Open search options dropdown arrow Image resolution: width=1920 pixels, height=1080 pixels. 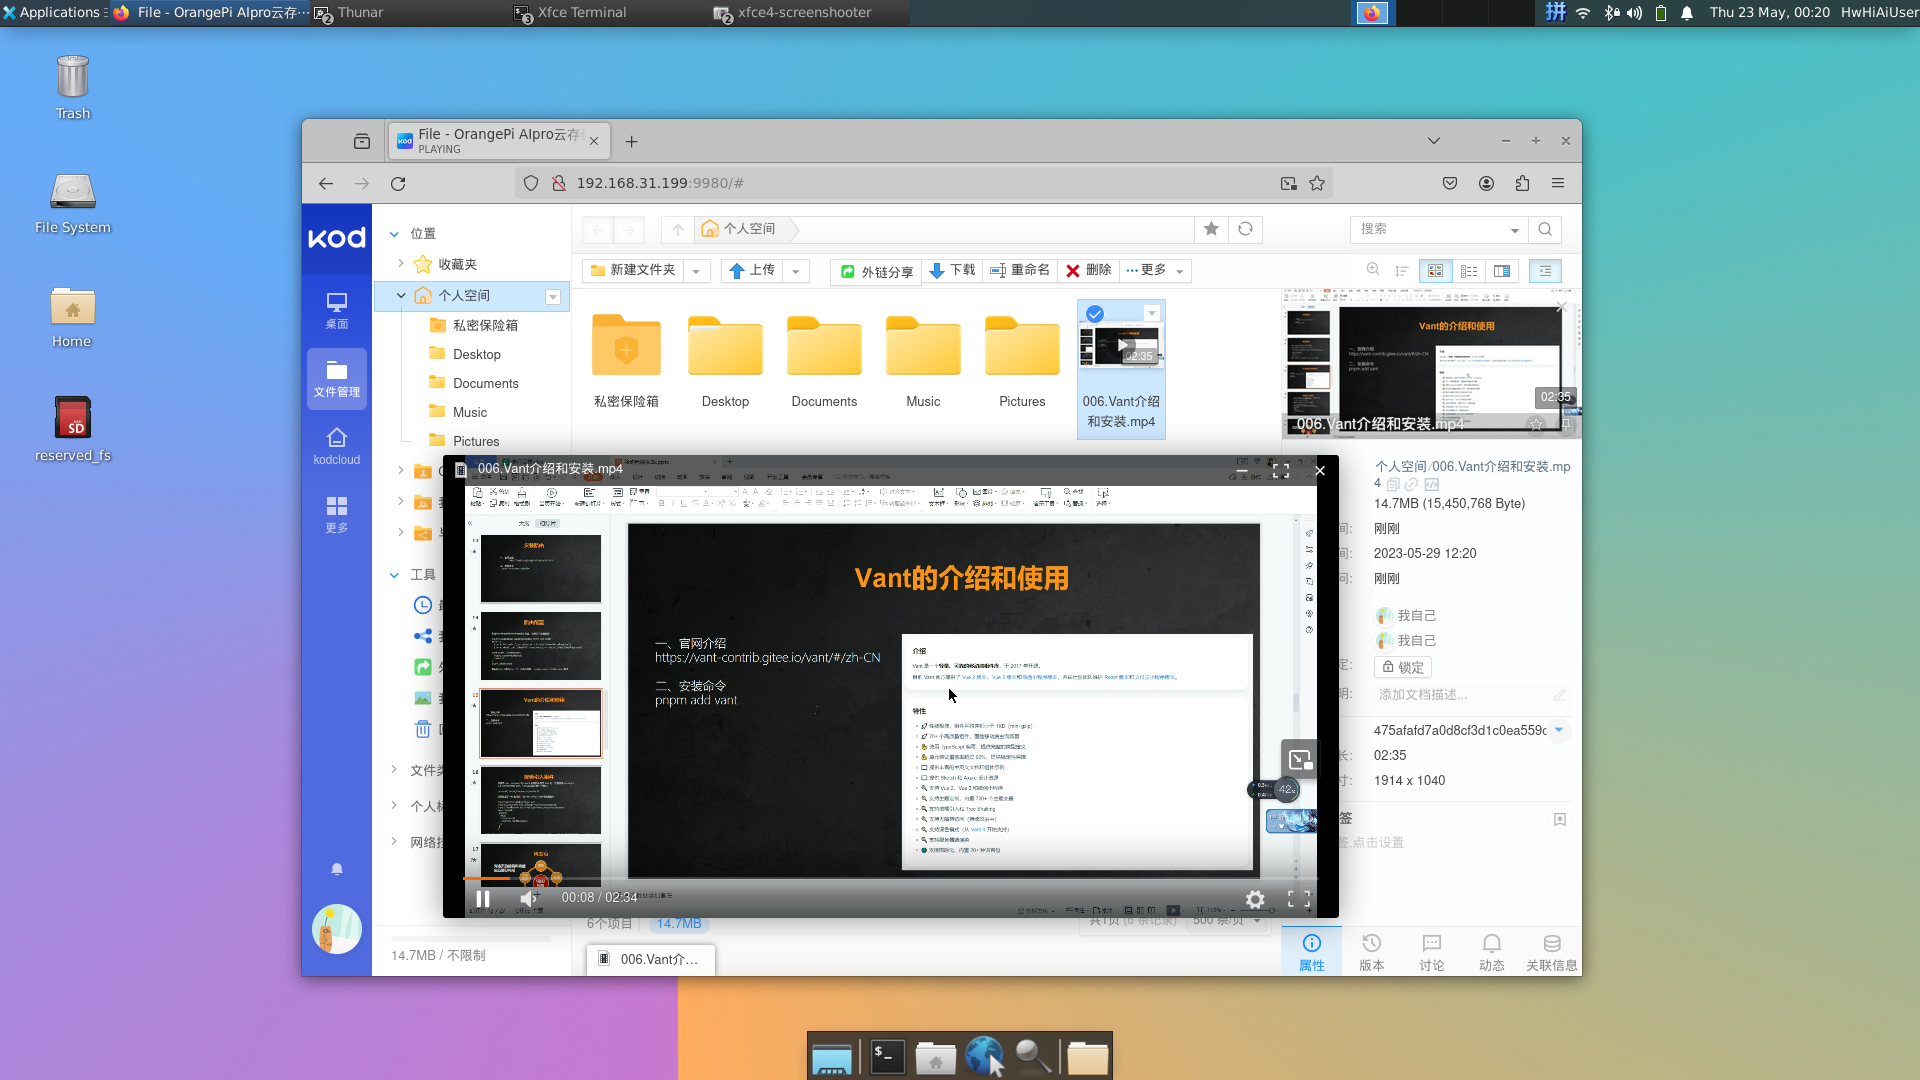pyautogui.click(x=1515, y=230)
